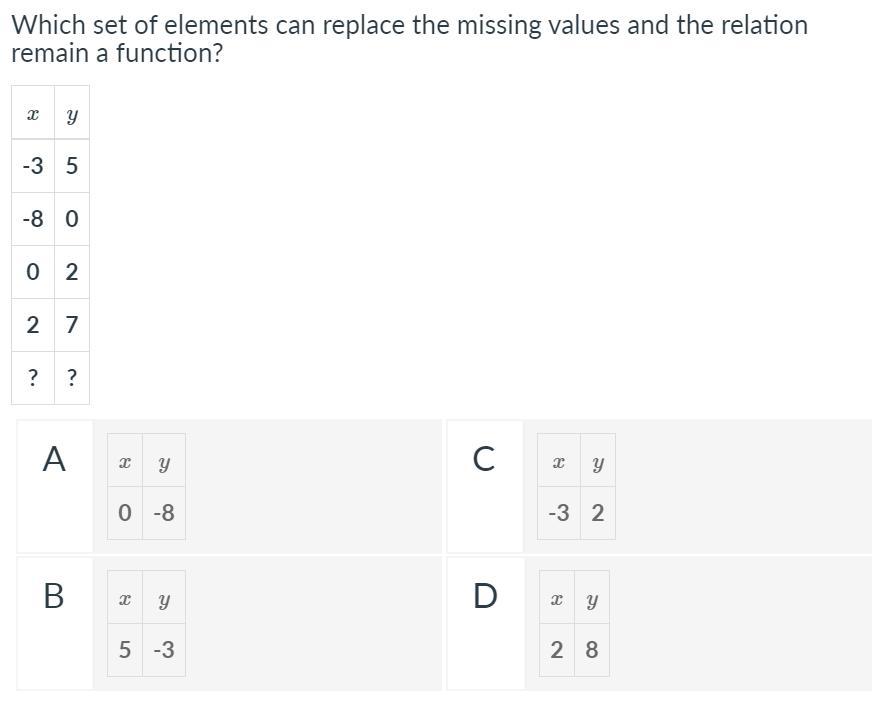Click the -8 value in option A's table
888x717 pixels.
(164, 513)
